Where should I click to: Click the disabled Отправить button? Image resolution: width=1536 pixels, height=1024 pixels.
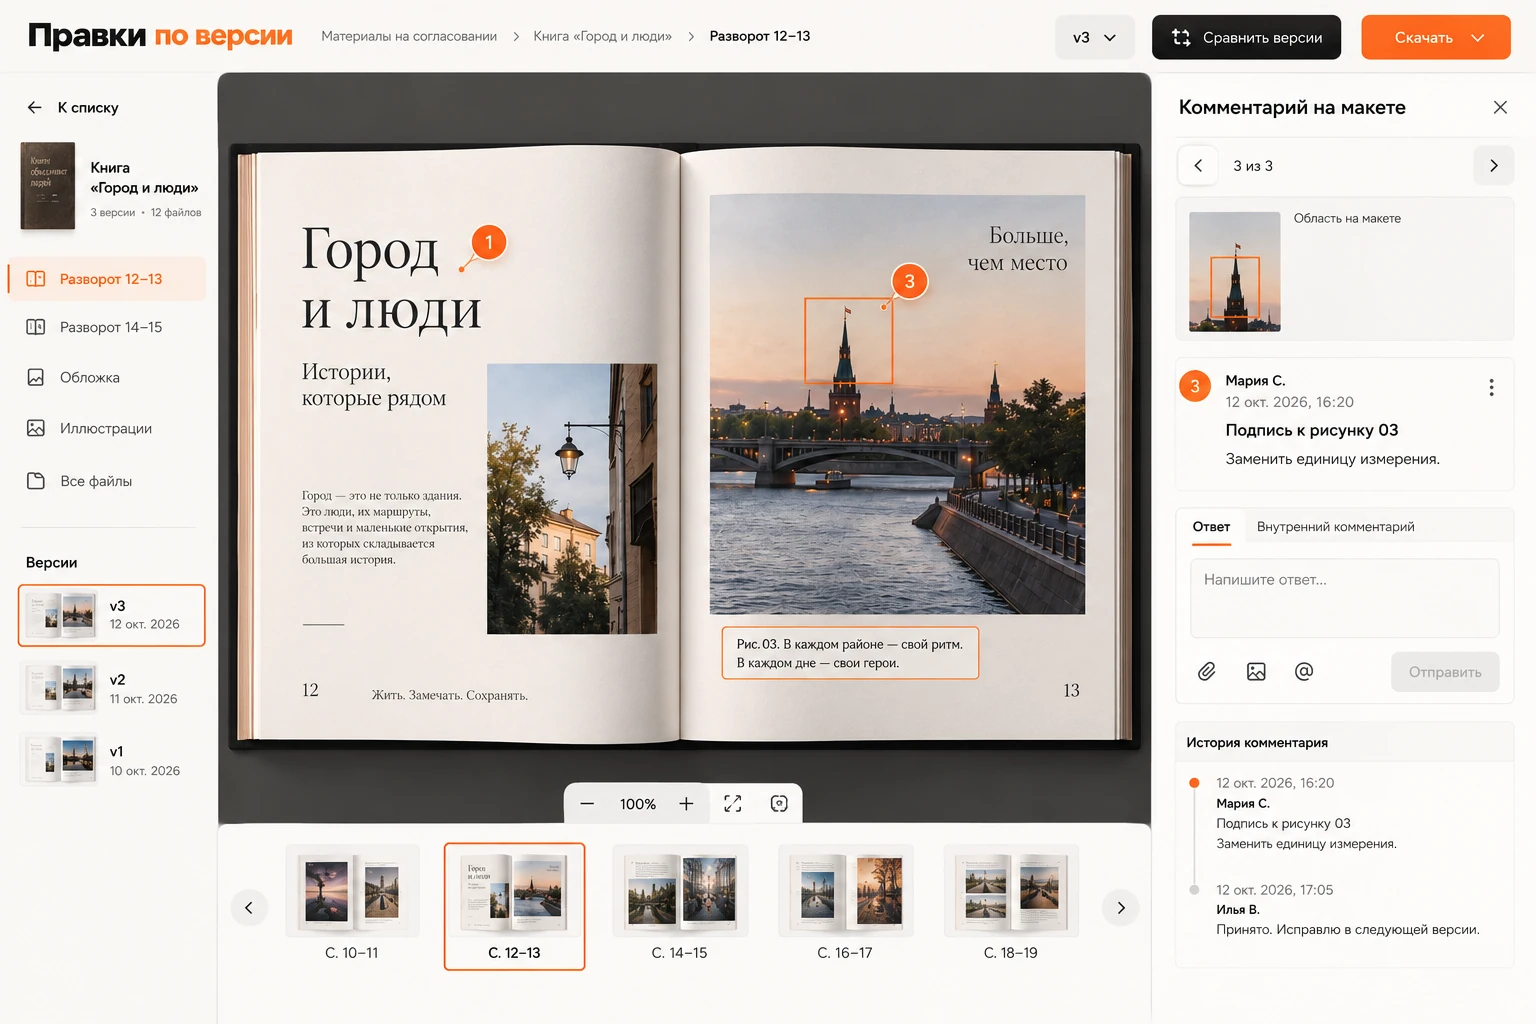pyautogui.click(x=1445, y=672)
